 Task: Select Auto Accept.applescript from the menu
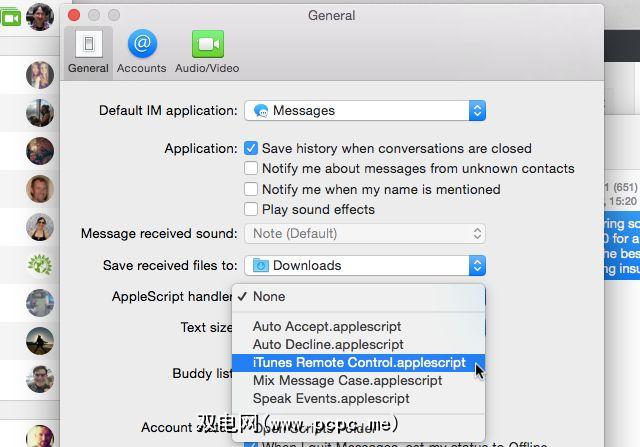pyautogui.click(x=358, y=327)
